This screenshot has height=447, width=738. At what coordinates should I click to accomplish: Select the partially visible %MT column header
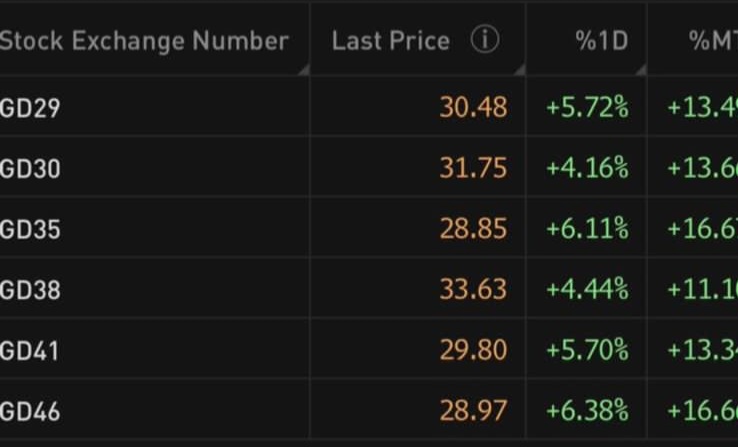(x=712, y=41)
